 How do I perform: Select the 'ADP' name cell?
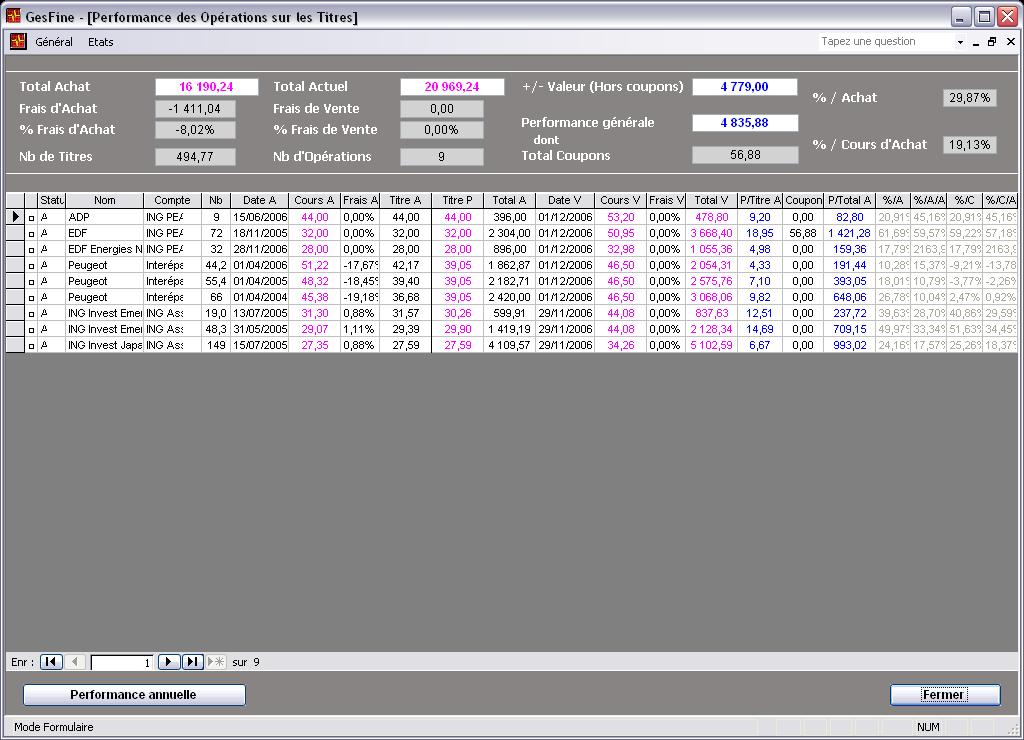(x=104, y=217)
